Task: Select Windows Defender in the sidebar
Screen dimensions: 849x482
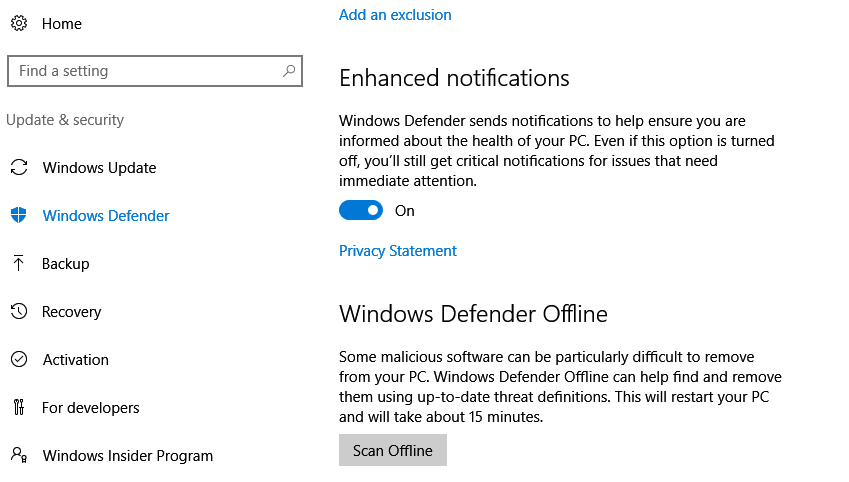Action: tap(106, 216)
